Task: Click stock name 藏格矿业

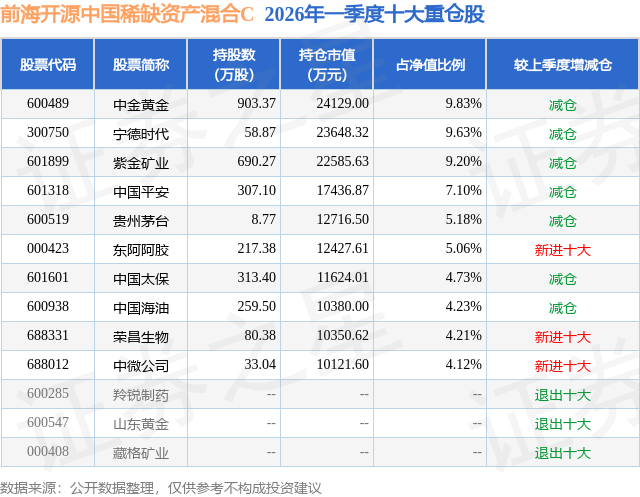Action: 141,453
